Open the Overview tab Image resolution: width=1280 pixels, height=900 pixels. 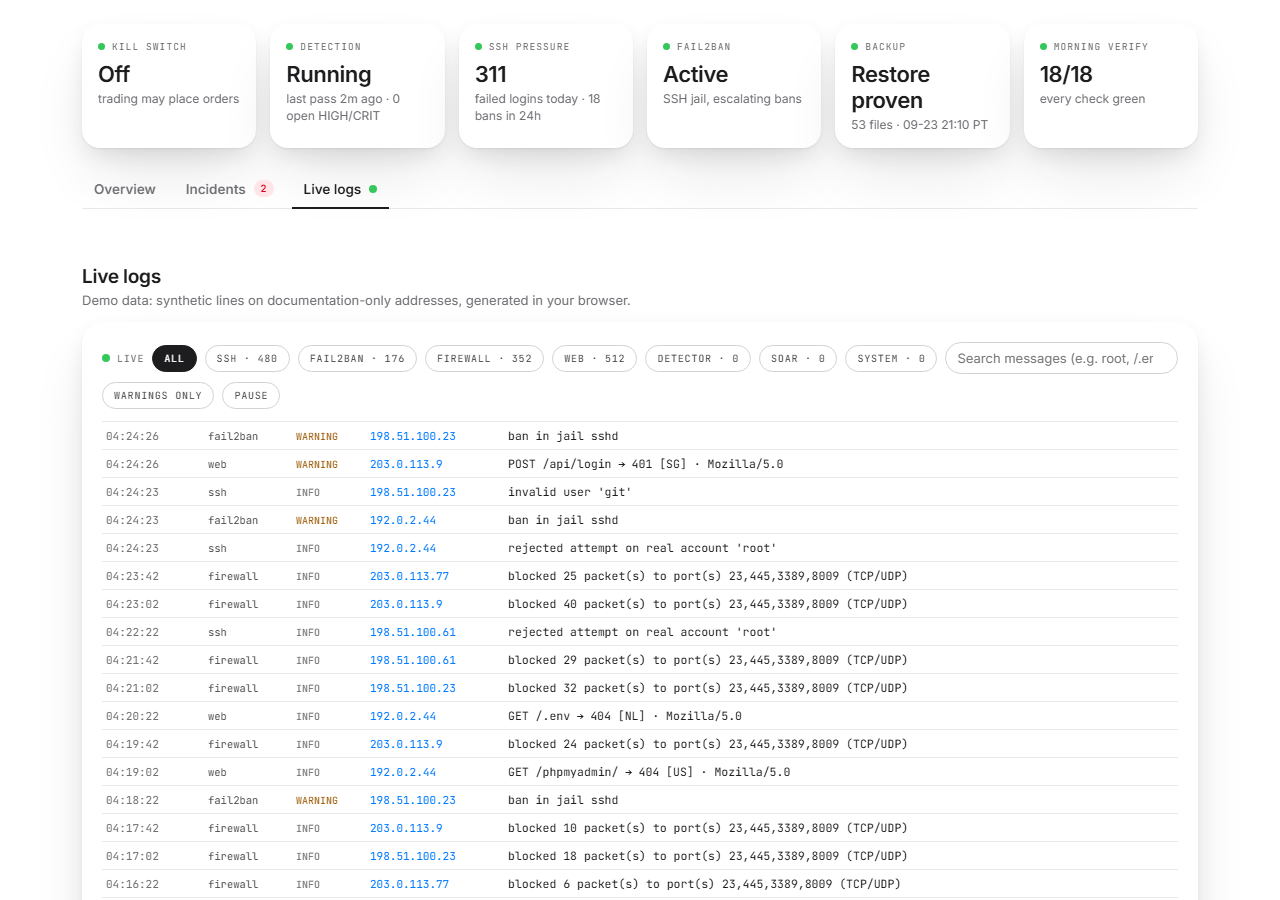(125, 189)
